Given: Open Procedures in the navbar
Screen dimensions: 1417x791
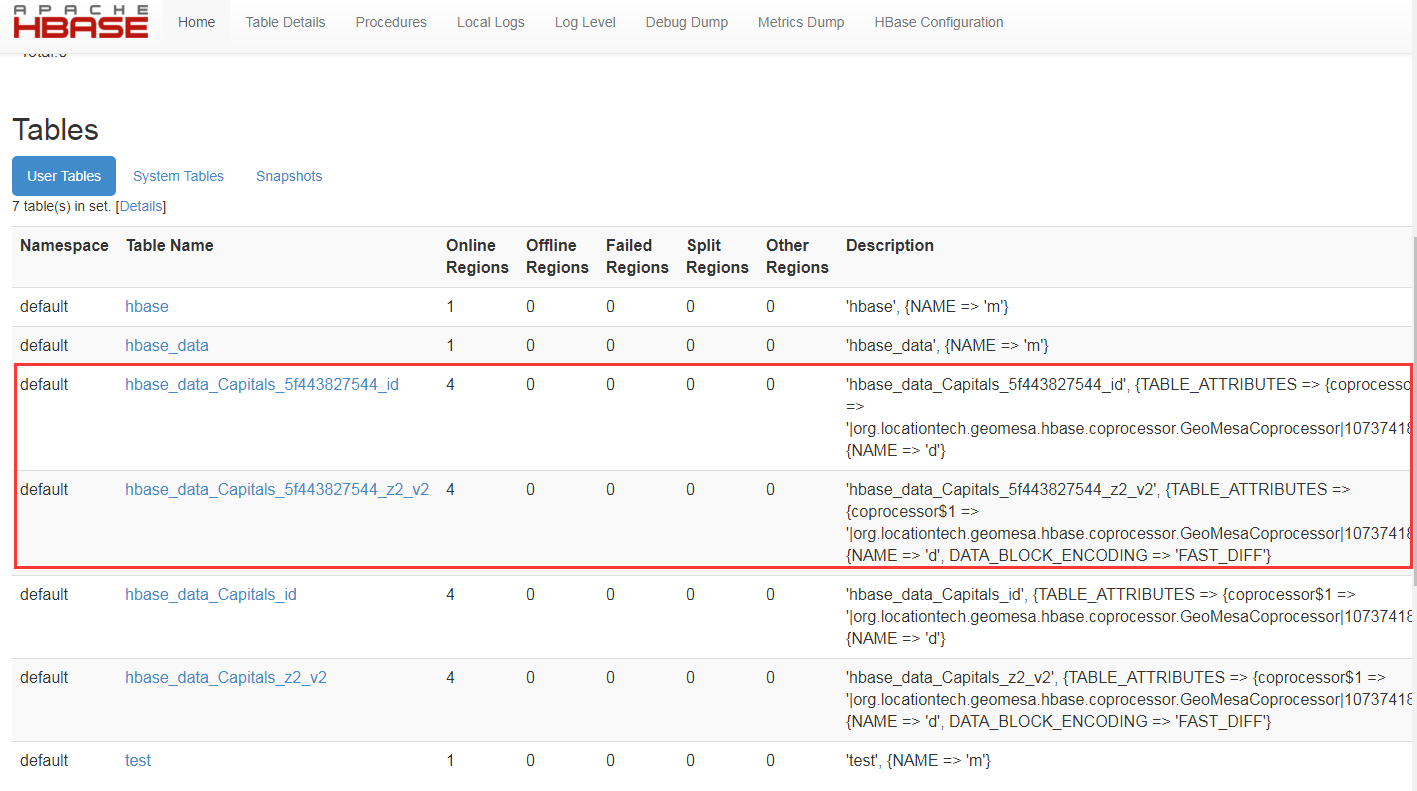Looking at the screenshot, I should [391, 22].
